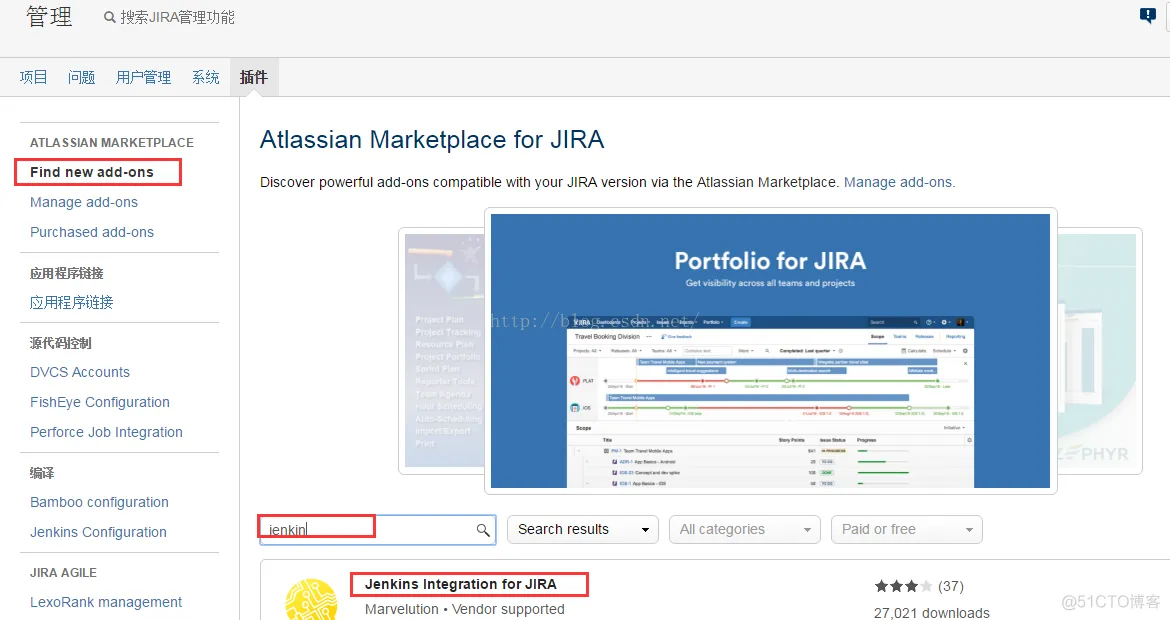Click the ATLASSIAN MARKETPLACE section header
This screenshot has width=1170, height=620.
coord(112,143)
